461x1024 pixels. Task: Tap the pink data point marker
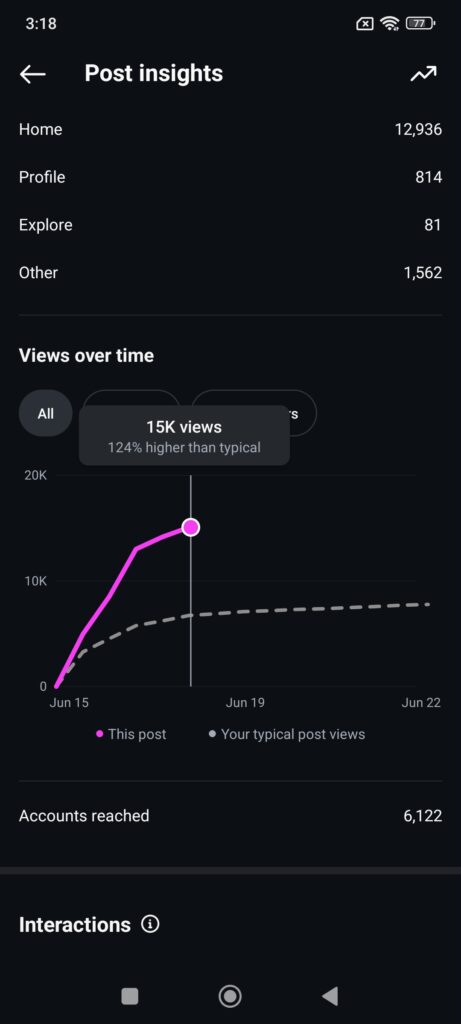point(191,527)
